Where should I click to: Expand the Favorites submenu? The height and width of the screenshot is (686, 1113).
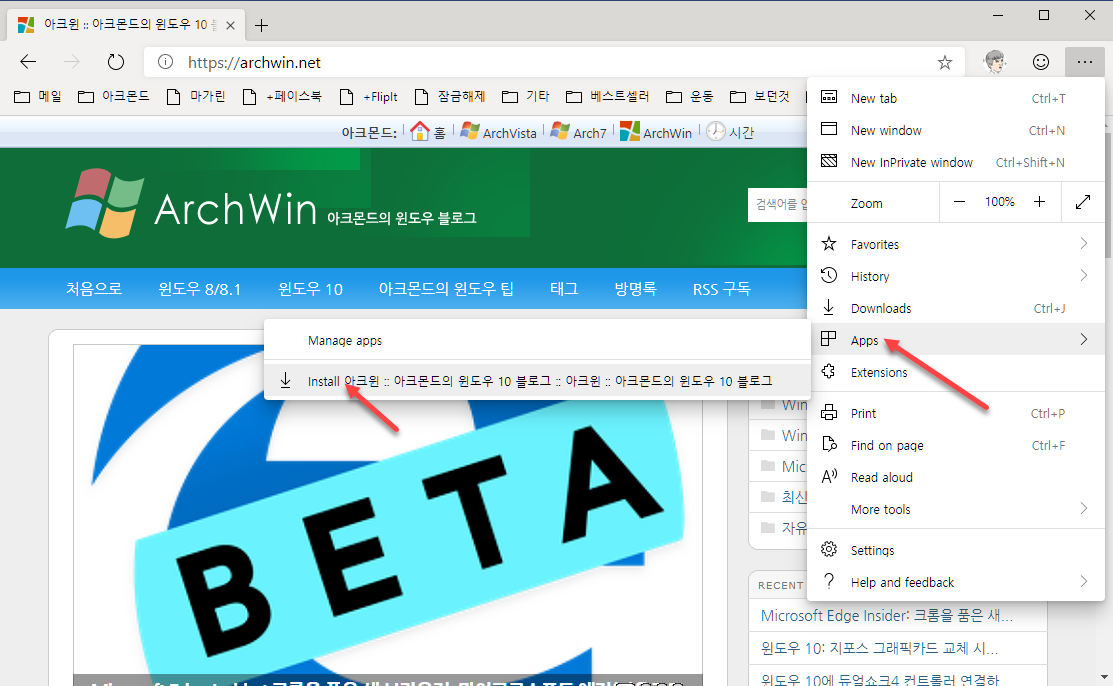(955, 244)
